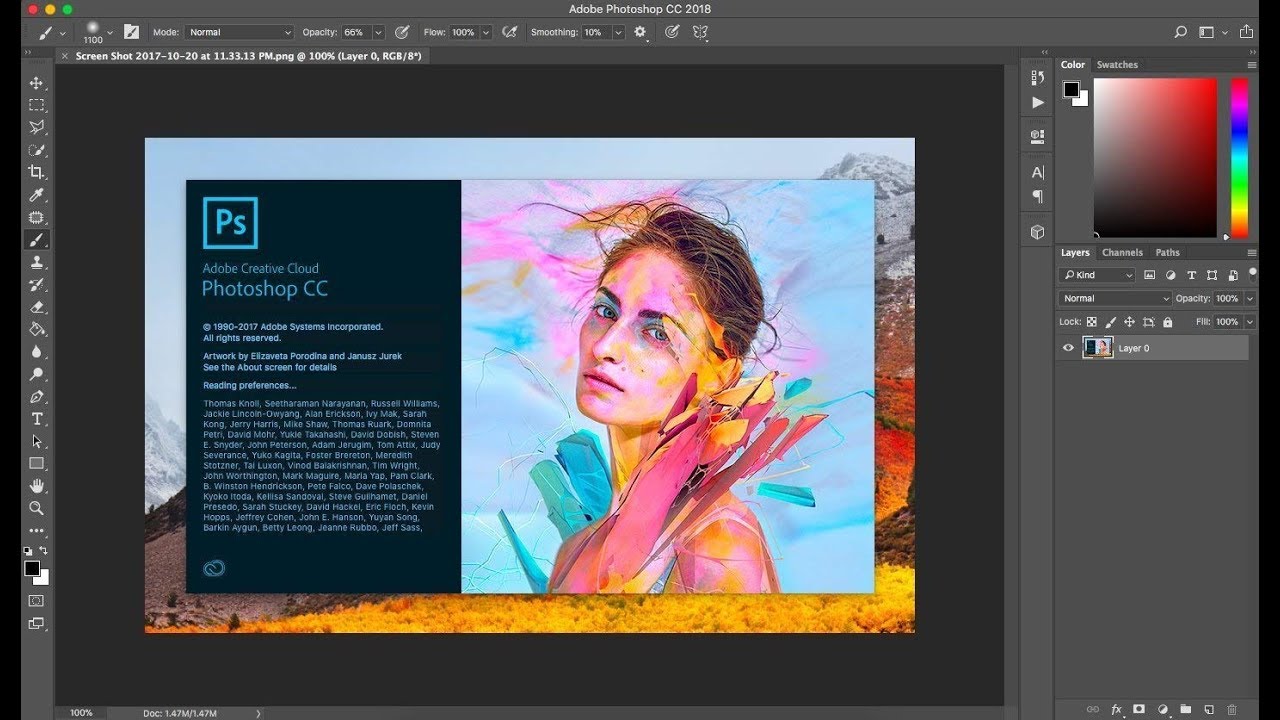Viewport: 1280px width, 720px height.
Task: Expand the layer filter Kind dropdown
Action: (x=1097, y=275)
